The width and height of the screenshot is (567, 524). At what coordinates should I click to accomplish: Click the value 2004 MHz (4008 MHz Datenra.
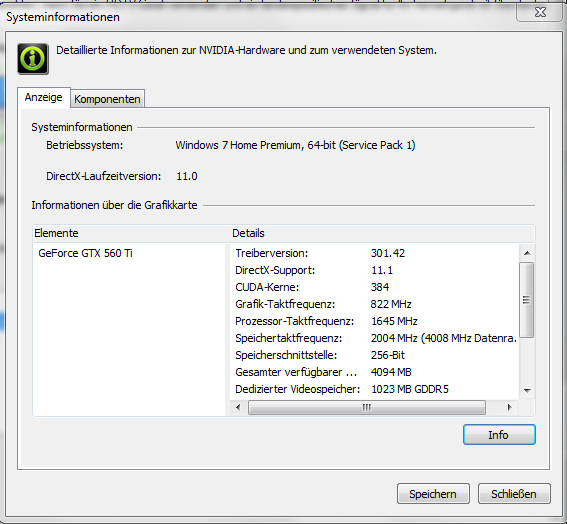pos(444,338)
